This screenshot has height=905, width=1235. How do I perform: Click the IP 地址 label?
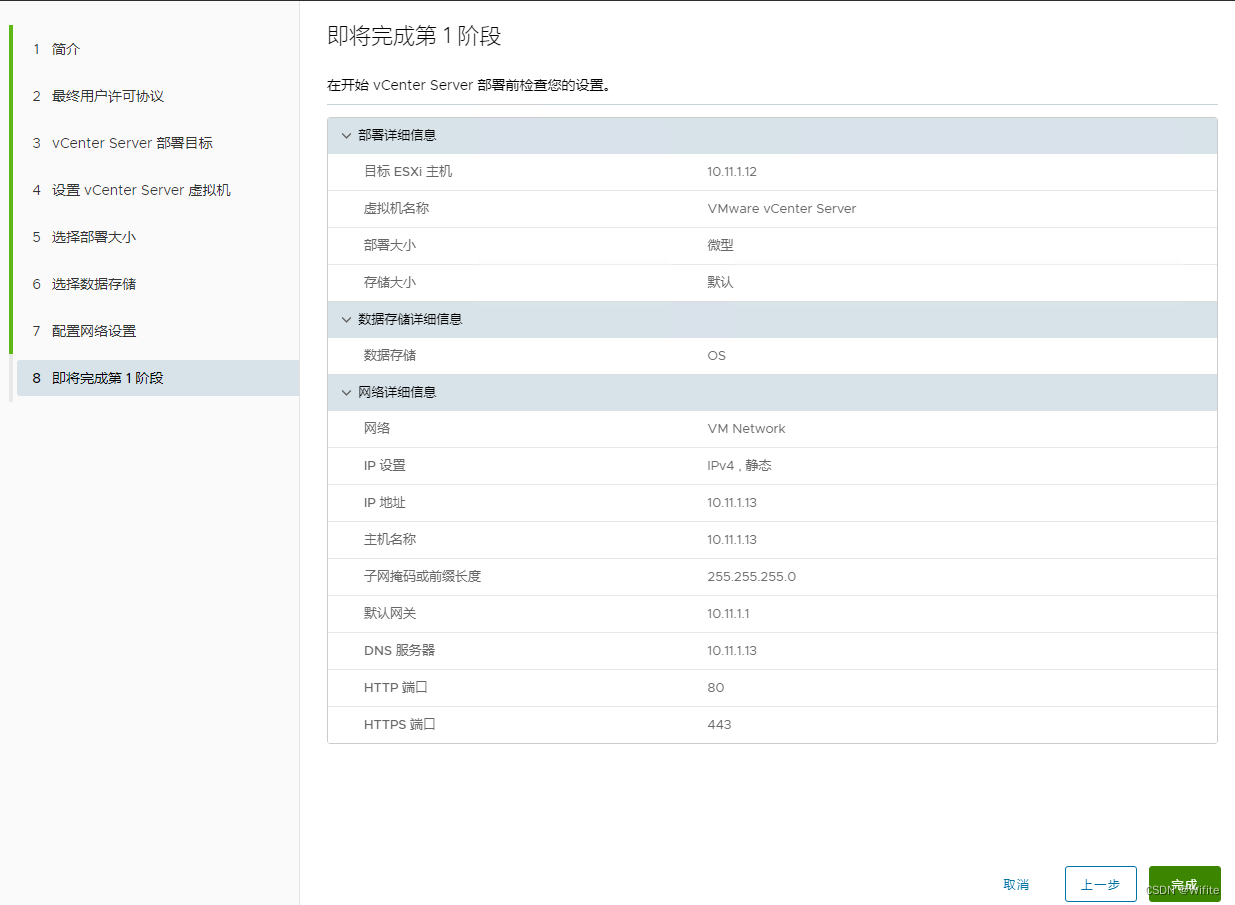(x=385, y=503)
